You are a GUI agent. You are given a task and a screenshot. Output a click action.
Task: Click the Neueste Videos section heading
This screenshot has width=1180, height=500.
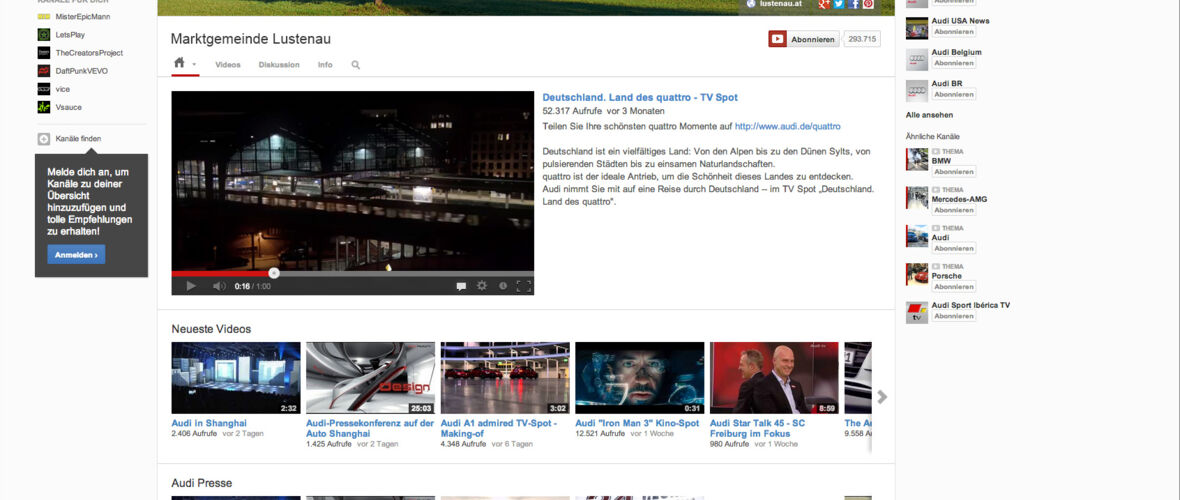pyautogui.click(x=211, y=329)
